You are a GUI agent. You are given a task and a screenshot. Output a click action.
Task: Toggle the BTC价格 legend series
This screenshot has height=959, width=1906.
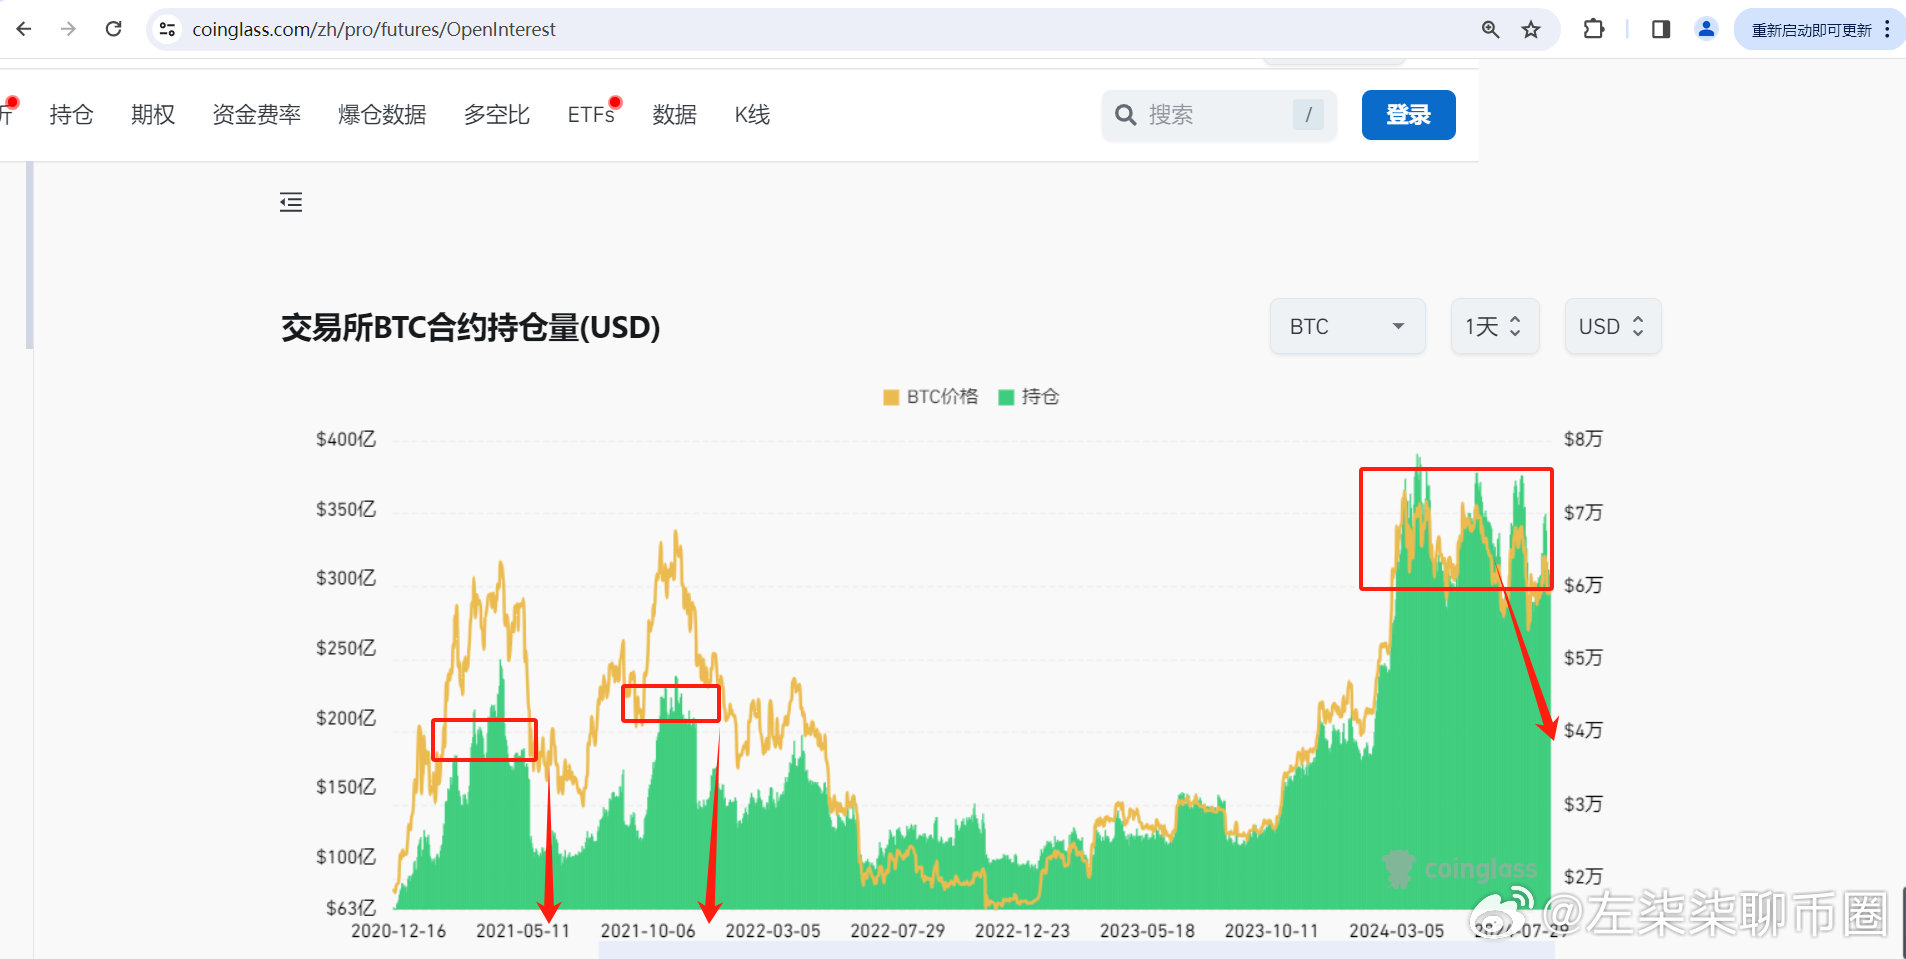pos(930,397)
